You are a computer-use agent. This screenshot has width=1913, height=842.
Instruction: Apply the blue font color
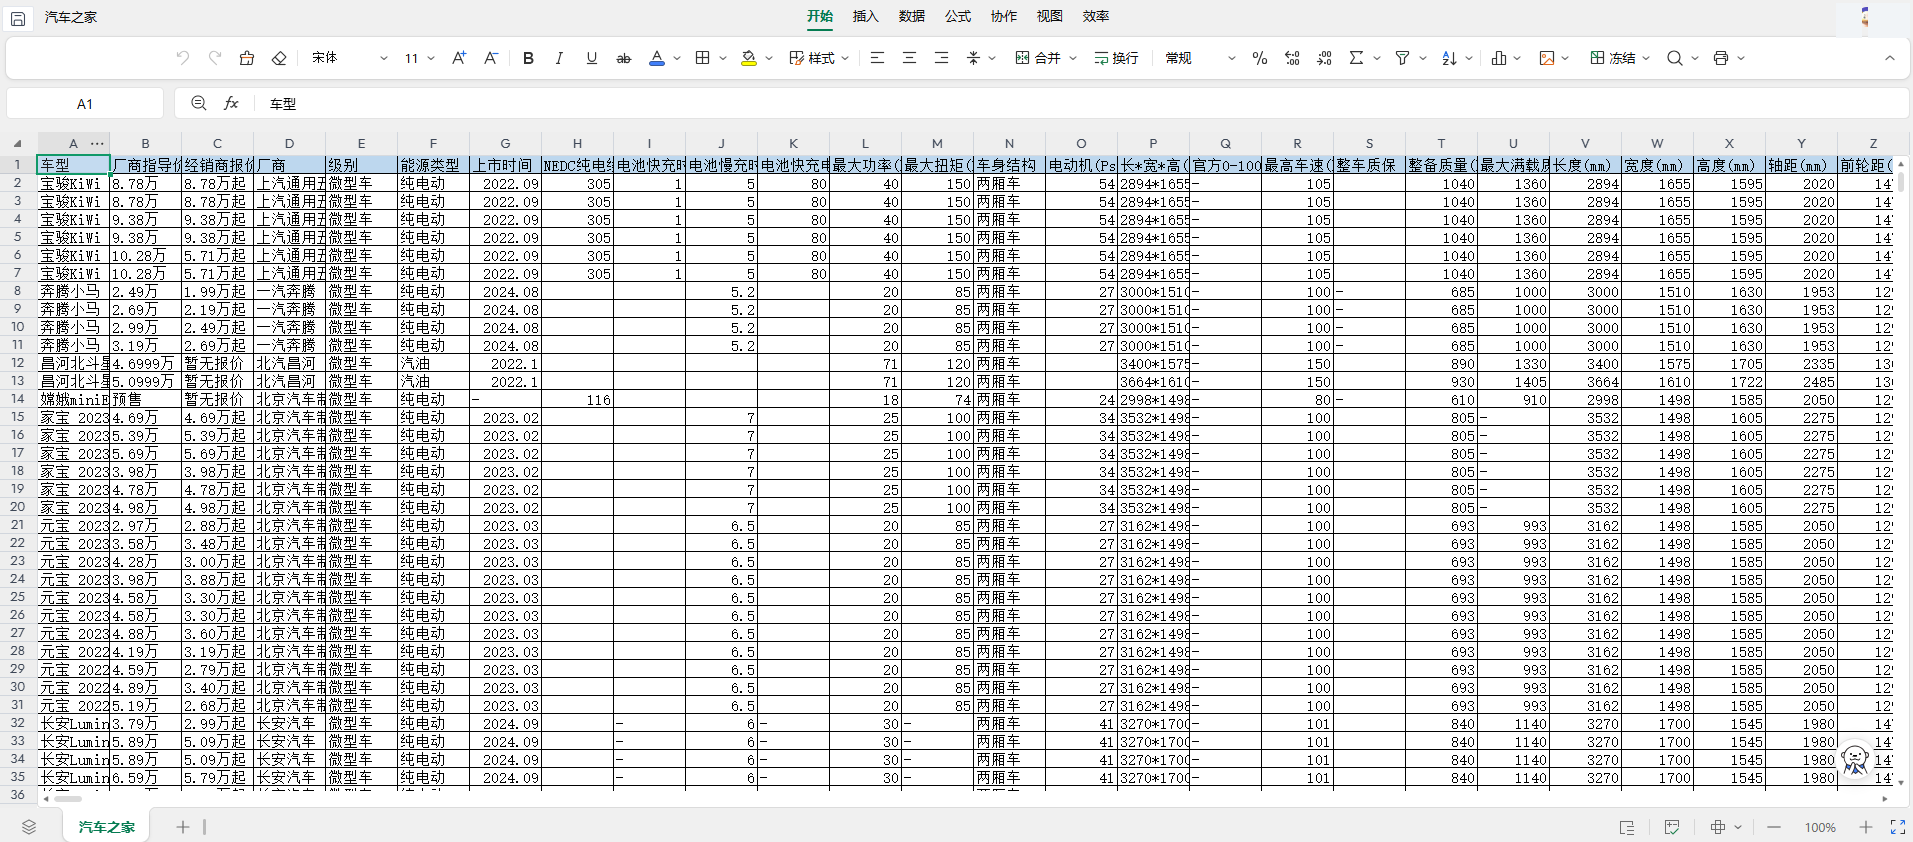pos(657,58)
